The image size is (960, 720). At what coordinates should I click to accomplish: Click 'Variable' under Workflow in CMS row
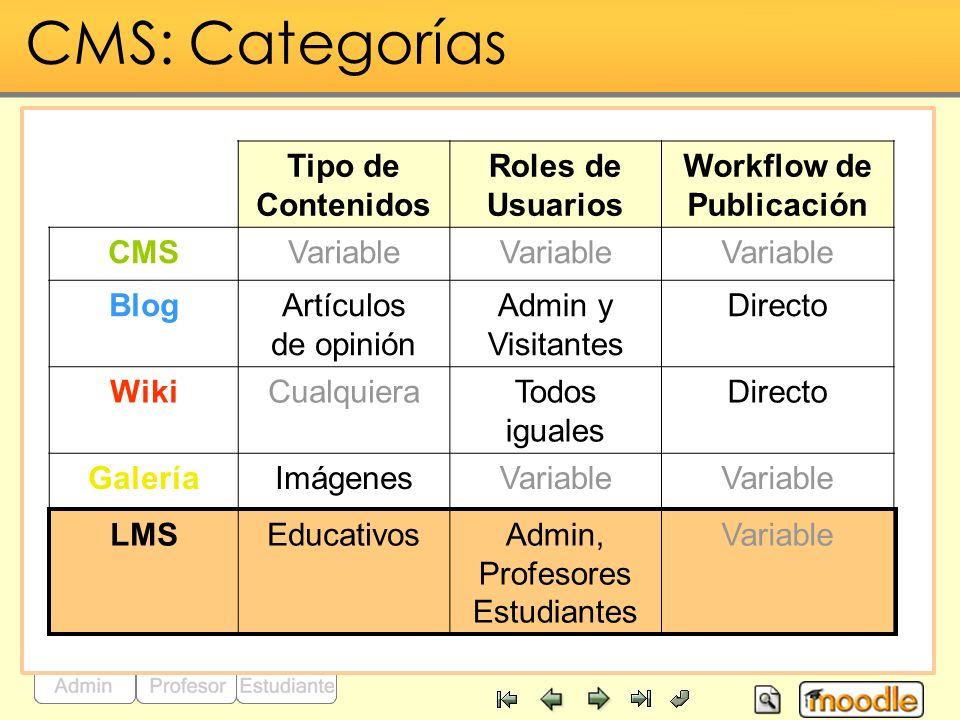point(778,252)
